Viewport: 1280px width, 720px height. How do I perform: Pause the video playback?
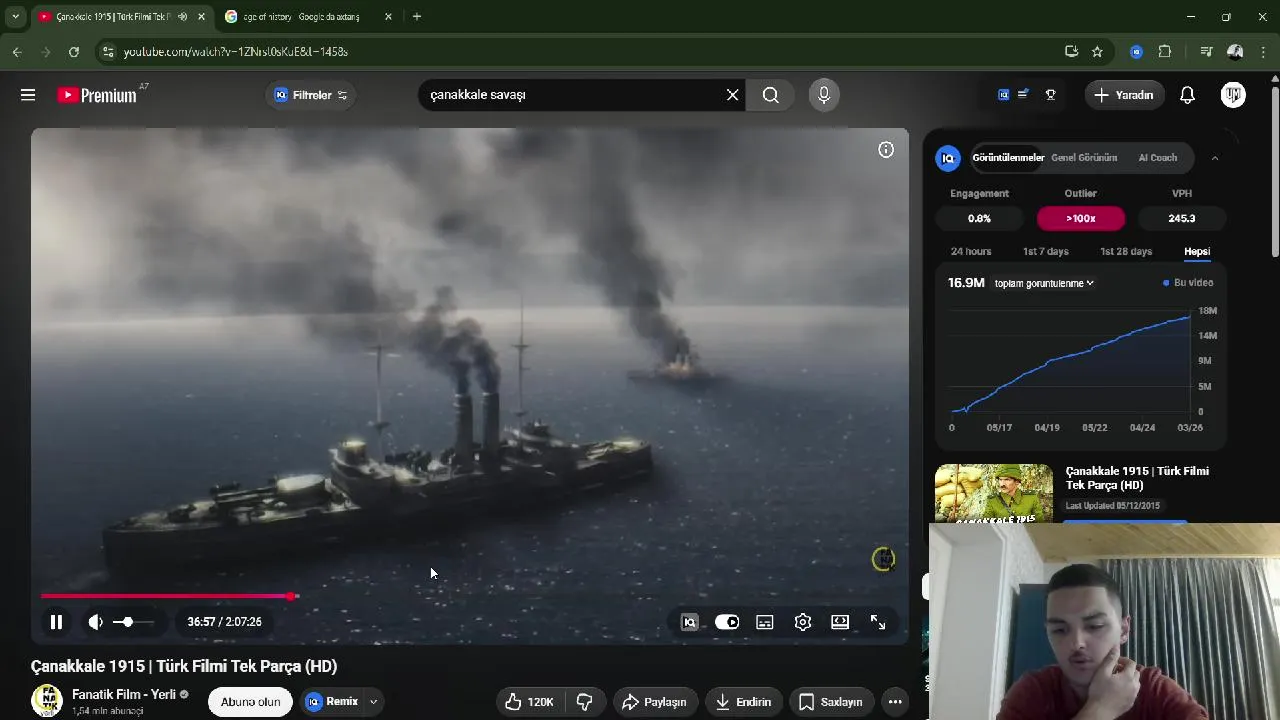tap(56, 622)
